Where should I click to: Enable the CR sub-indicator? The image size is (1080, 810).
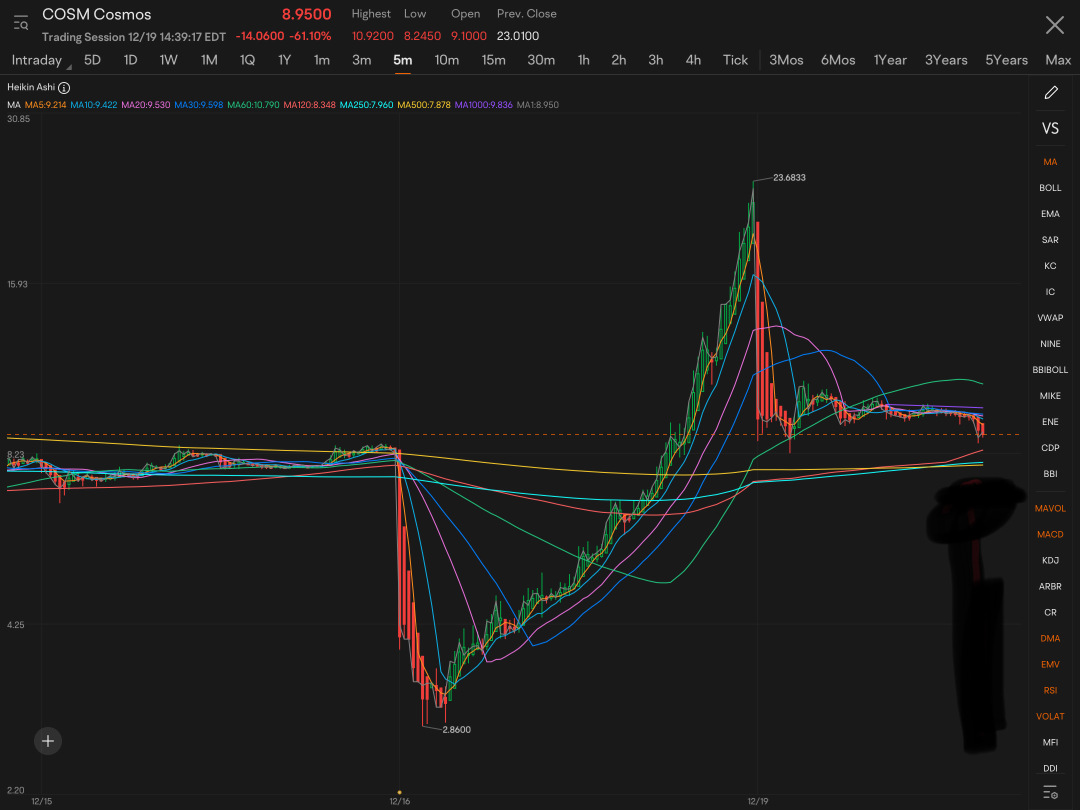[x=1050, y=612]
